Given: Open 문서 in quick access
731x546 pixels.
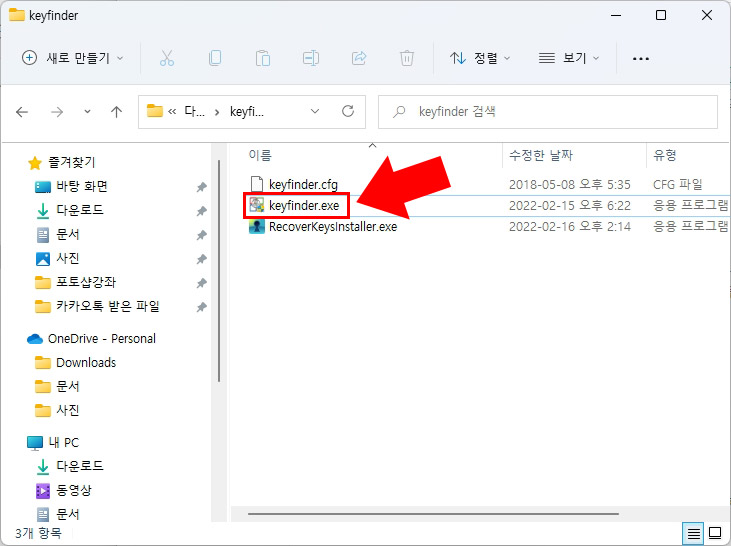Looking at the screenshot, I should coord(68,234).
